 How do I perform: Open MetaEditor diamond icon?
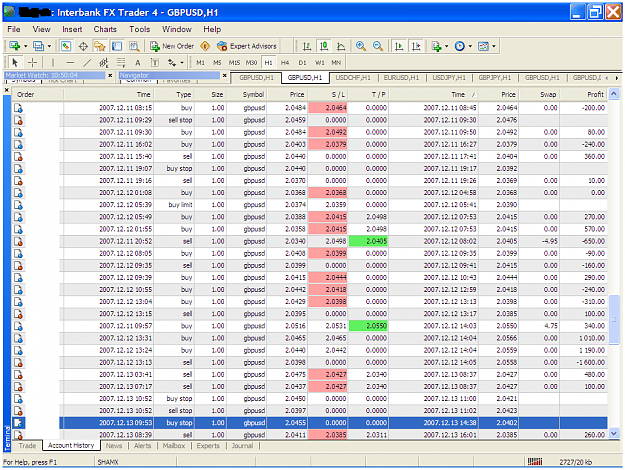pos(205,46)
